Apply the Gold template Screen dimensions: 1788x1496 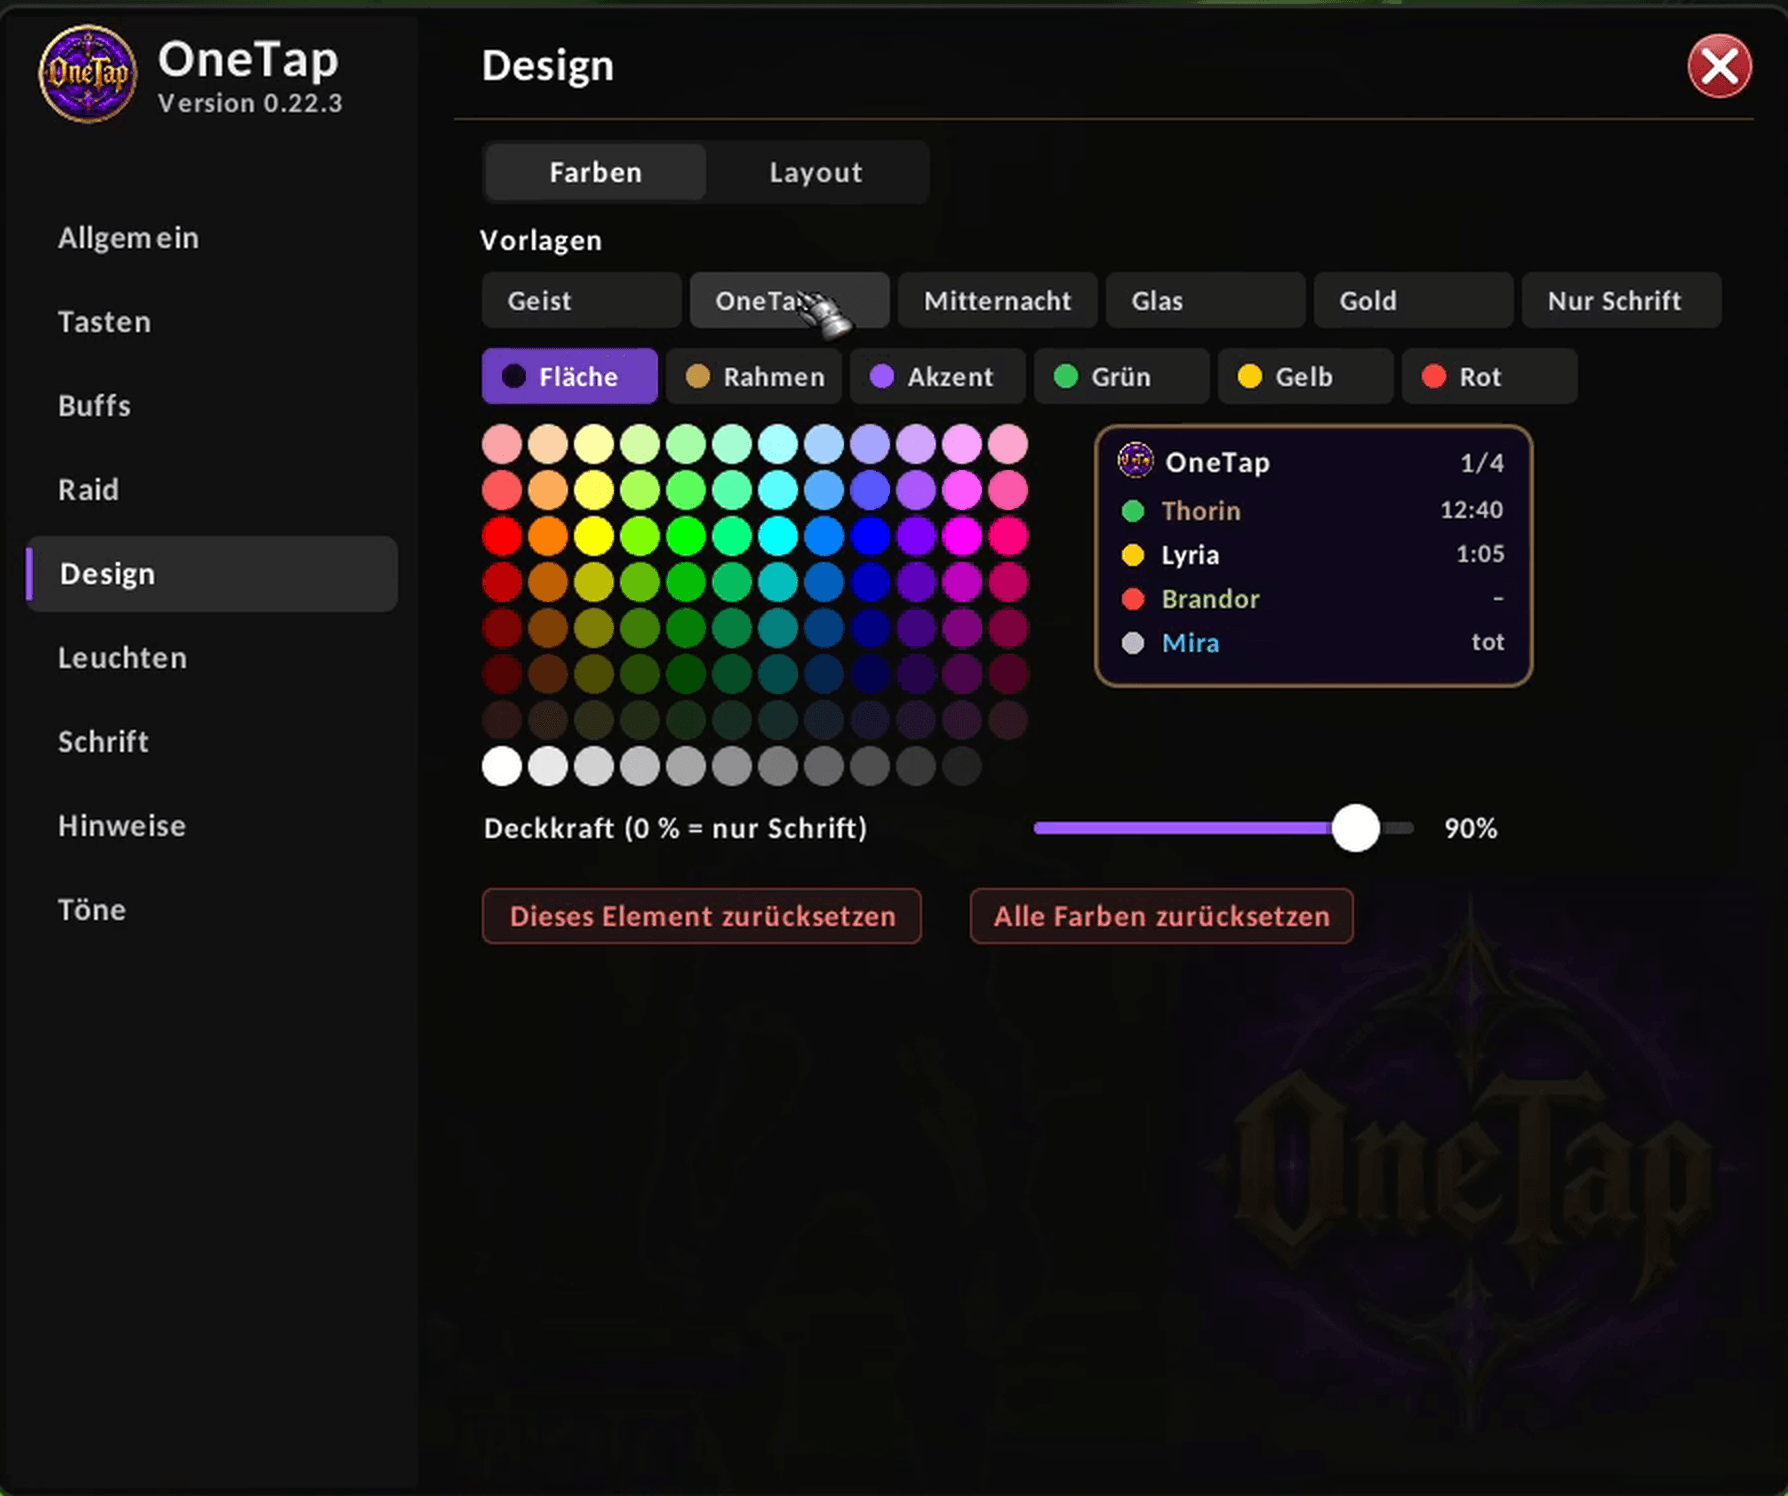tap(1413, 300)
